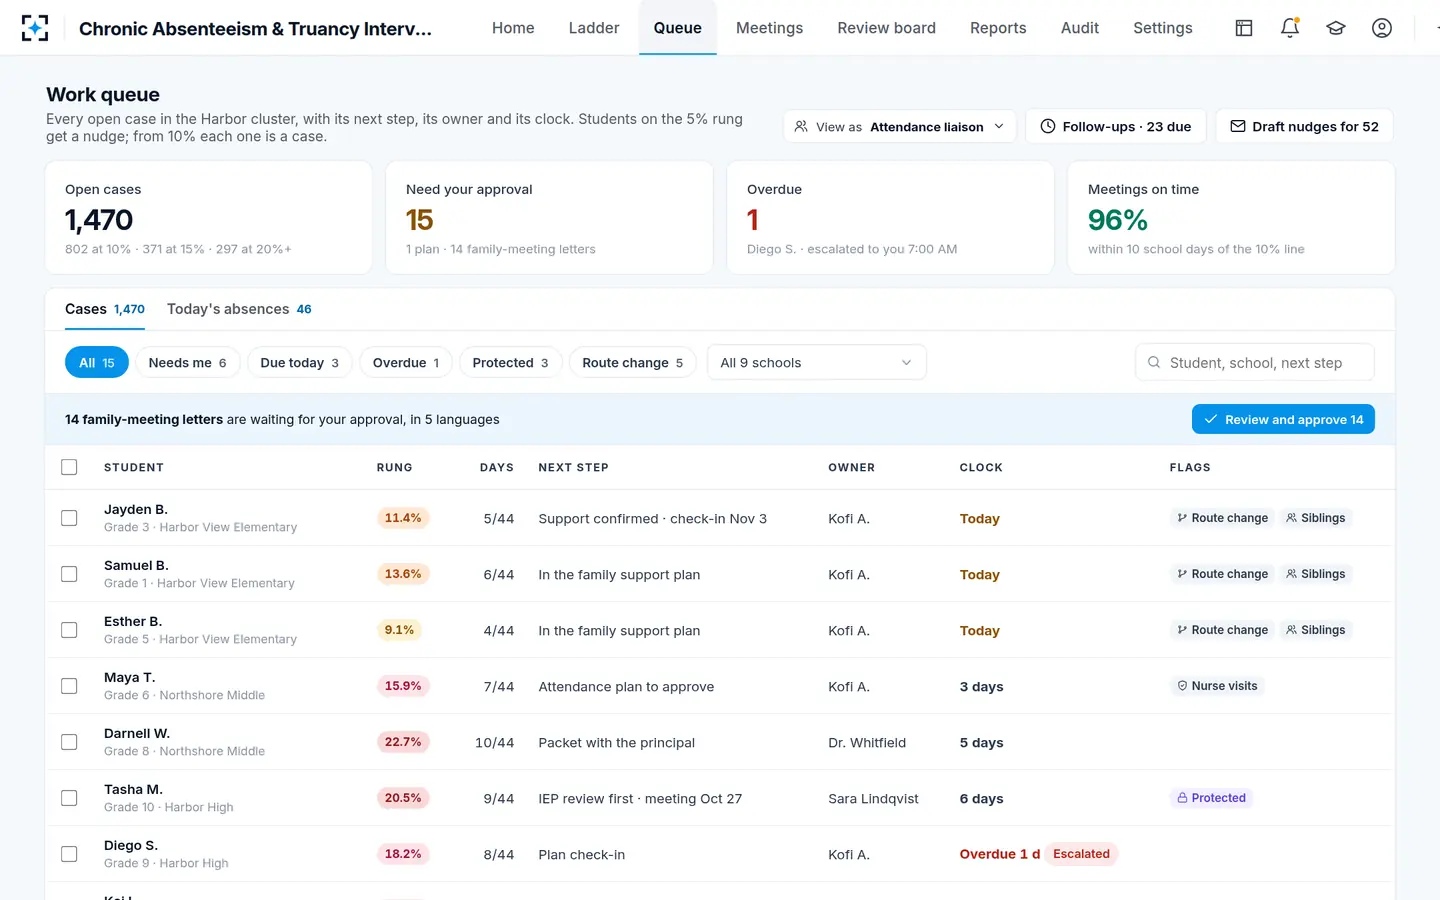Open the Reports tab

click(x=998, y=28)
